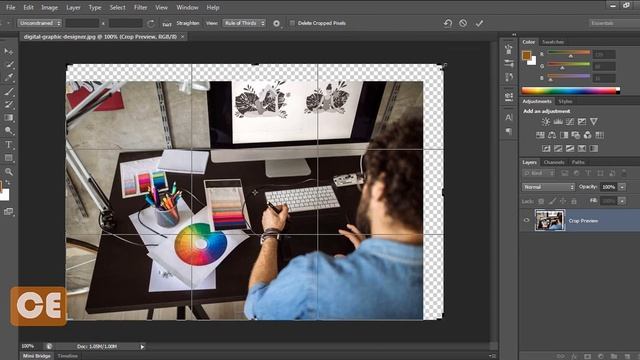Add a Vibrance adjustment
This screenshot has width=640, height=360.
(x=594, y=121)
